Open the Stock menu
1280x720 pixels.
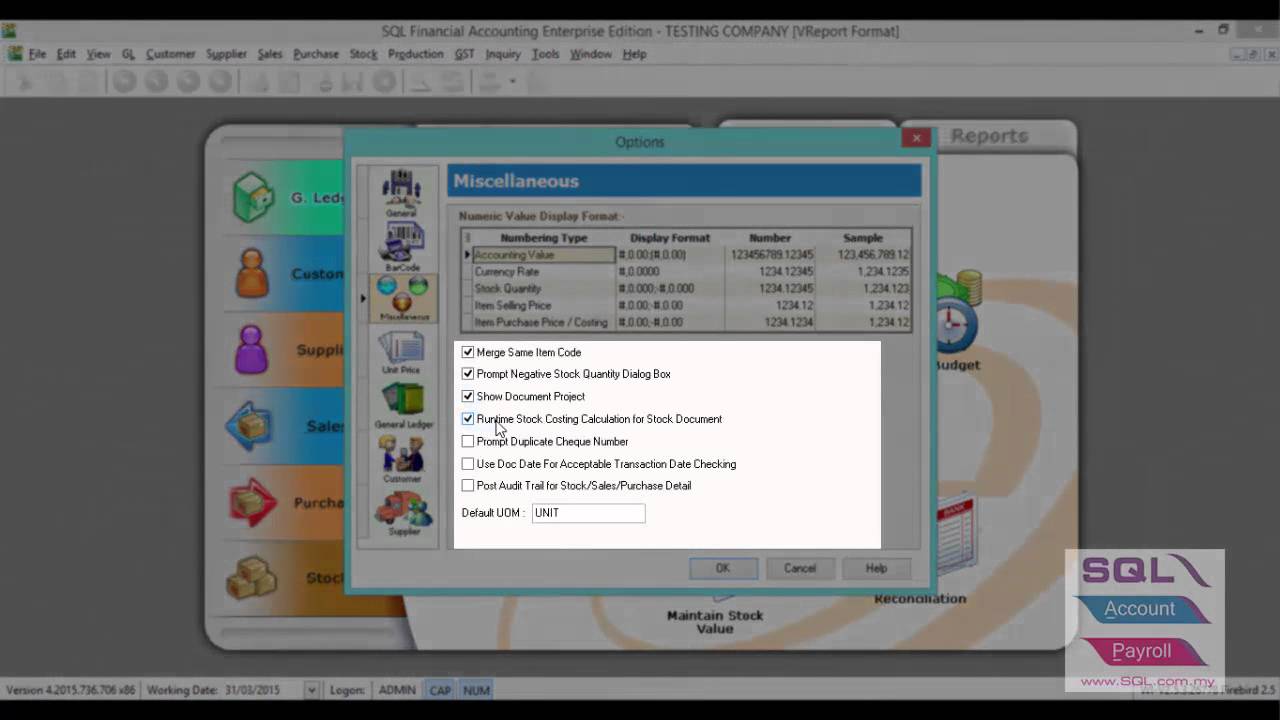(x=363, y=54)
